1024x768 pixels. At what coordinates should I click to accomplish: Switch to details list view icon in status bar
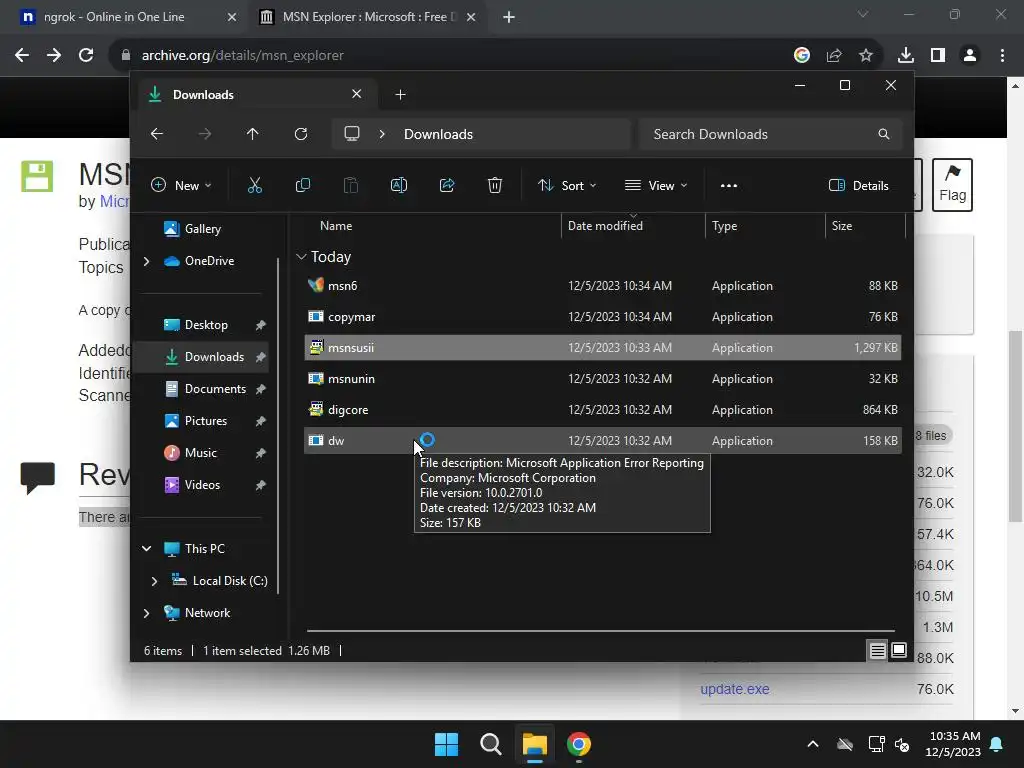click(878, 650)
